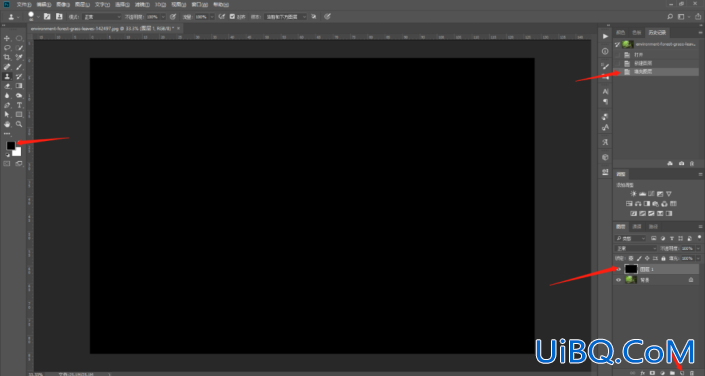Viewport: 705px width, 376px height.
Task: Set history brush source for 打开 state
Action: tap(618, 55)
